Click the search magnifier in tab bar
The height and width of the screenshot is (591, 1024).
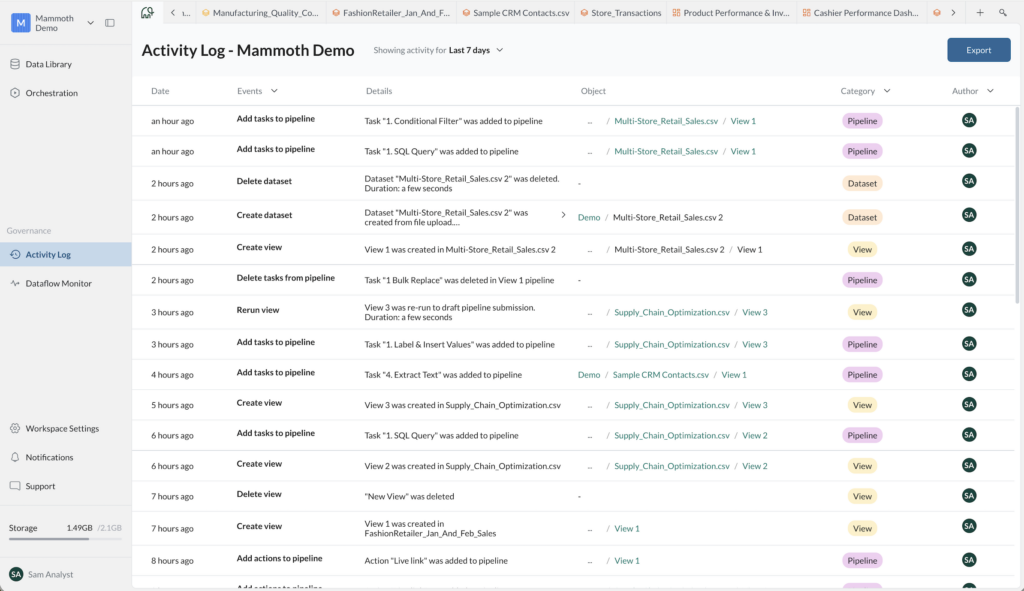[x=1003, y=13]
